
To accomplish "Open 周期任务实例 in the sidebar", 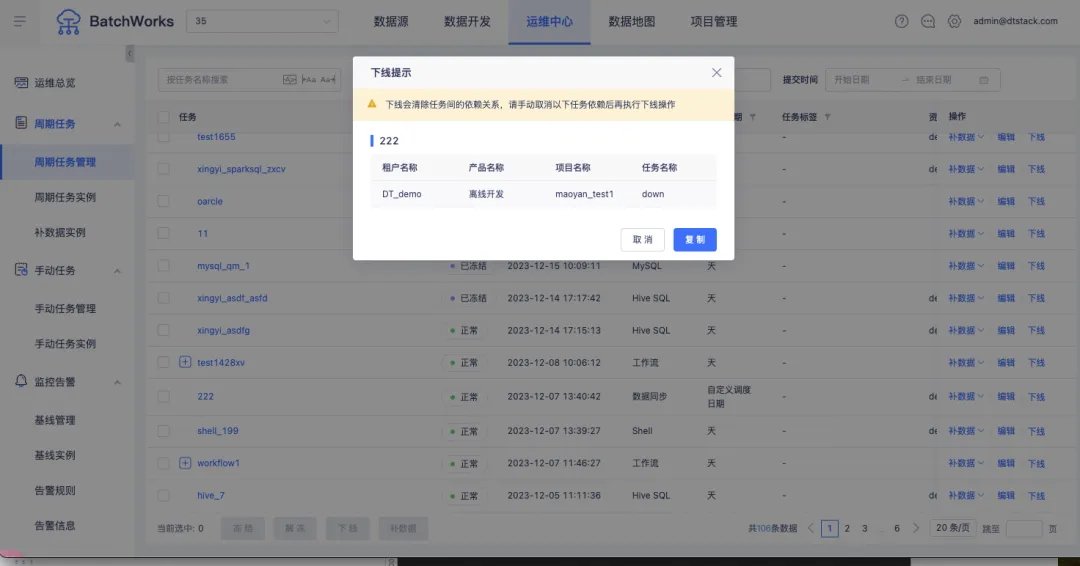I will tap(65, 198).
